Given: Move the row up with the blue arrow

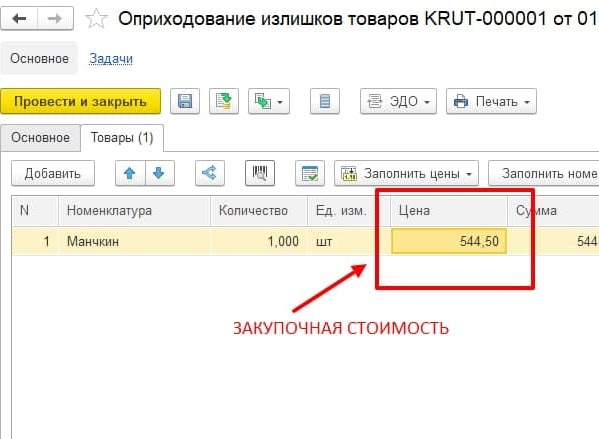Looking at the screenshot, I should point(130,173).
